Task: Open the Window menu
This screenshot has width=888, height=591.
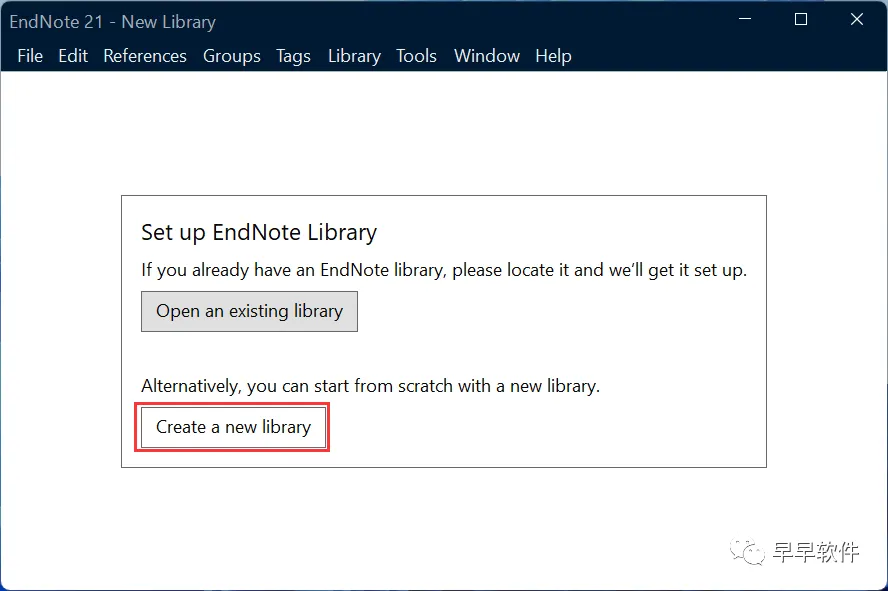Action: [x=487, y=56]
